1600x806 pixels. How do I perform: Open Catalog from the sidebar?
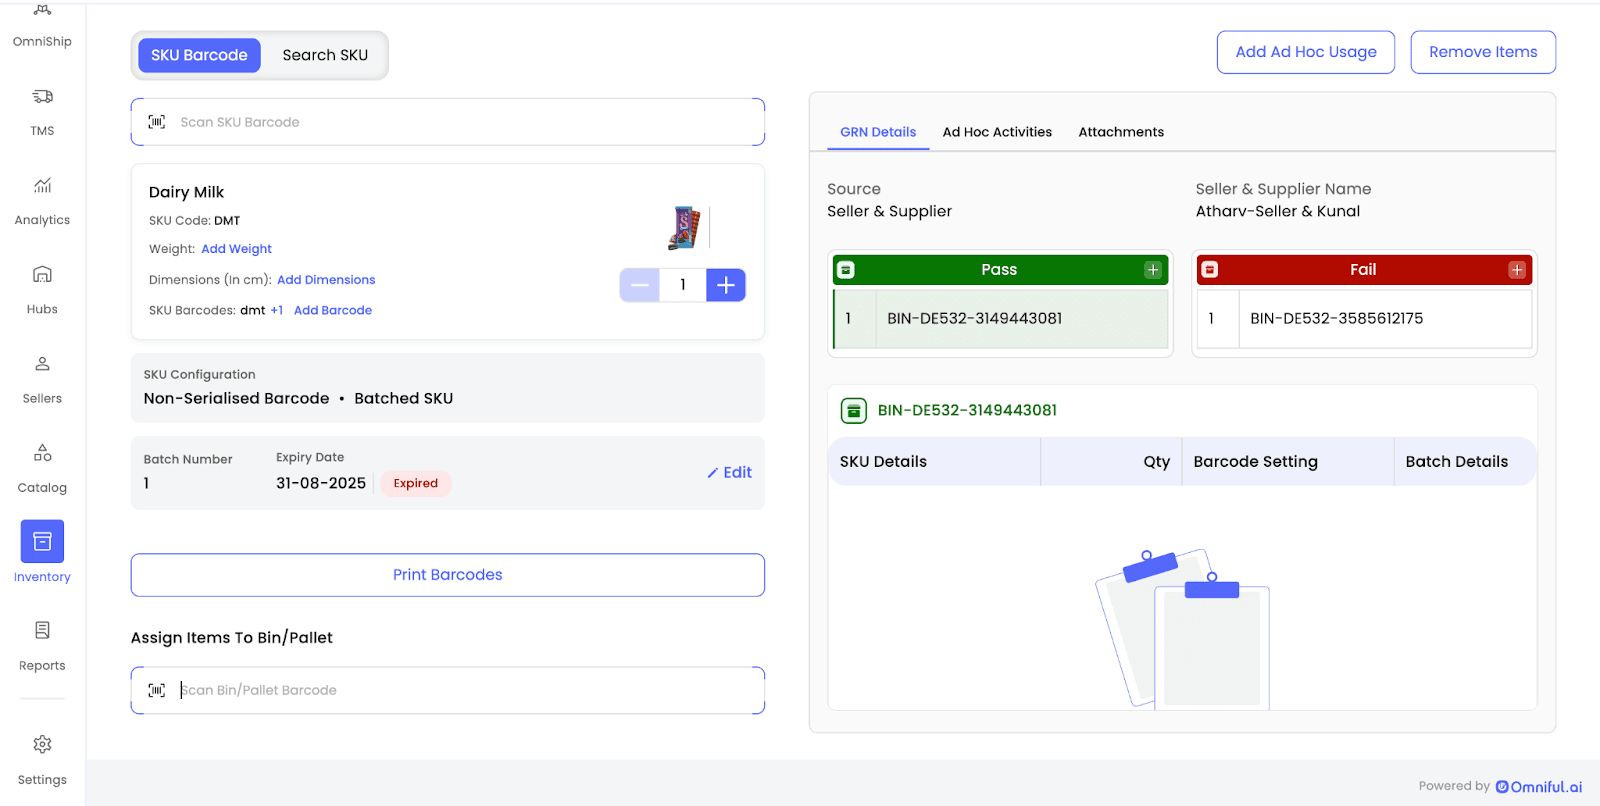point(42,453)
